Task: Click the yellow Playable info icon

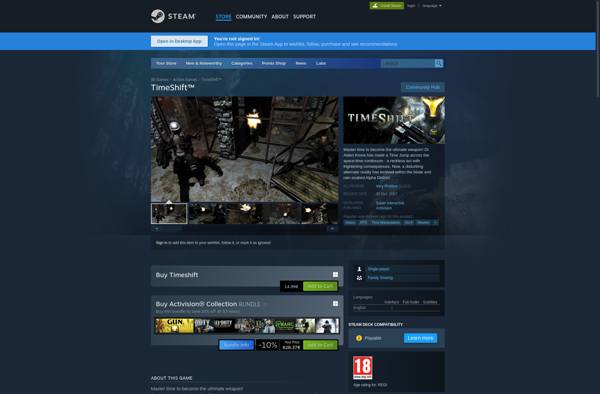Action: 359,338
